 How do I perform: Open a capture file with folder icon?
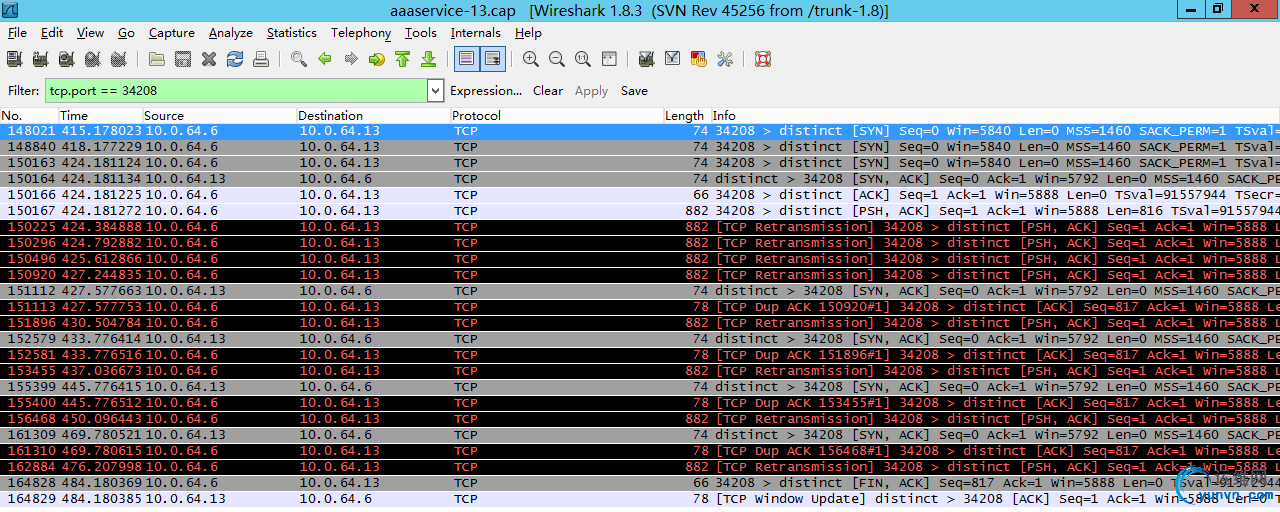[x=157, y=59]
